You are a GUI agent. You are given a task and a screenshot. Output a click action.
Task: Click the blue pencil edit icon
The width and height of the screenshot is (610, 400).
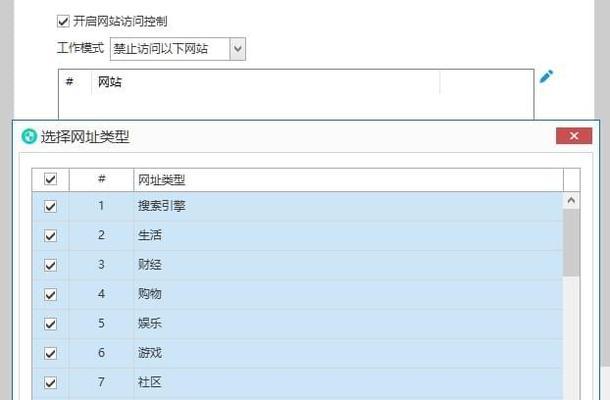pos(546,76)
